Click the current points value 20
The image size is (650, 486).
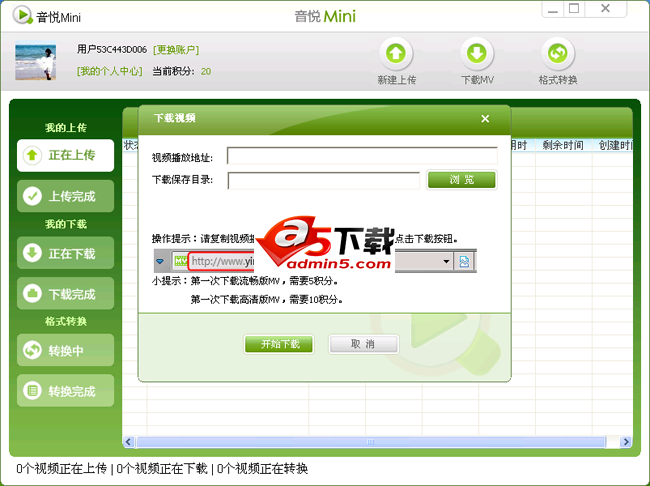pos(206,72)
